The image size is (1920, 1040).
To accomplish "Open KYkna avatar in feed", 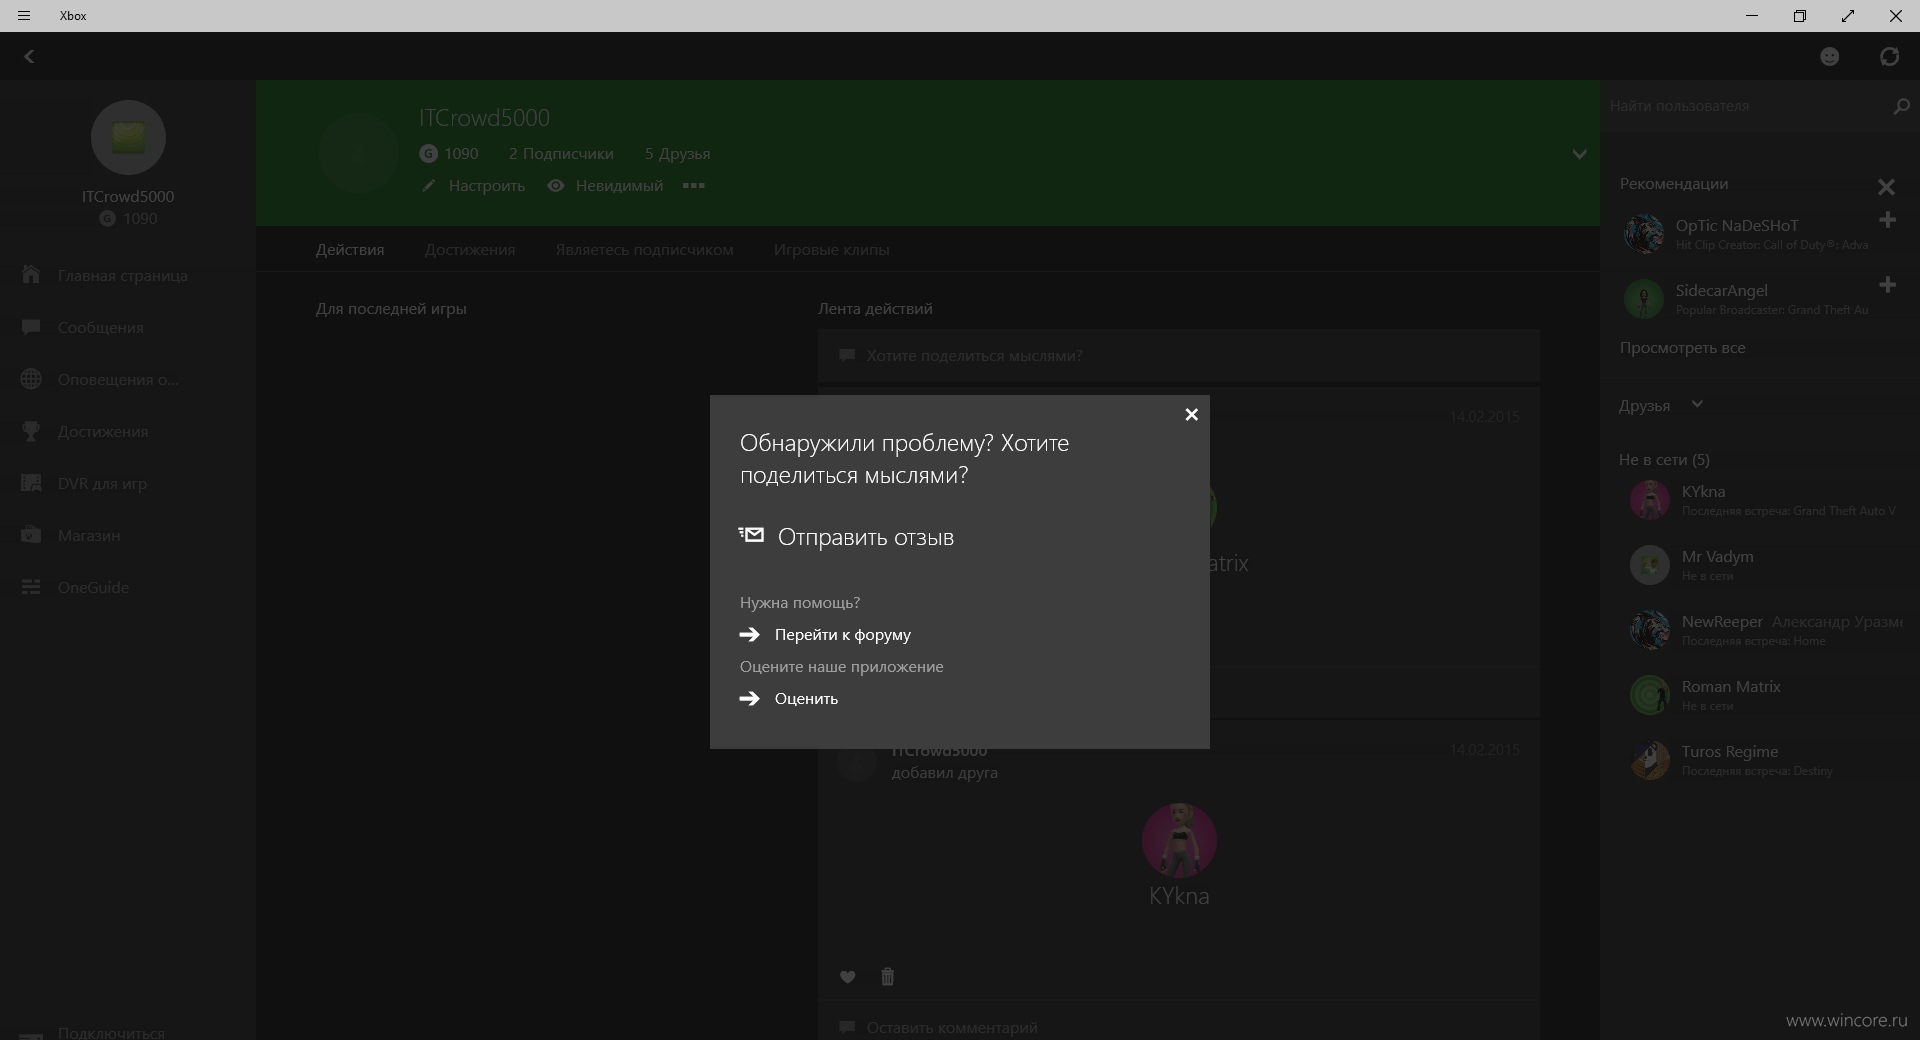I will (1179, 840).
